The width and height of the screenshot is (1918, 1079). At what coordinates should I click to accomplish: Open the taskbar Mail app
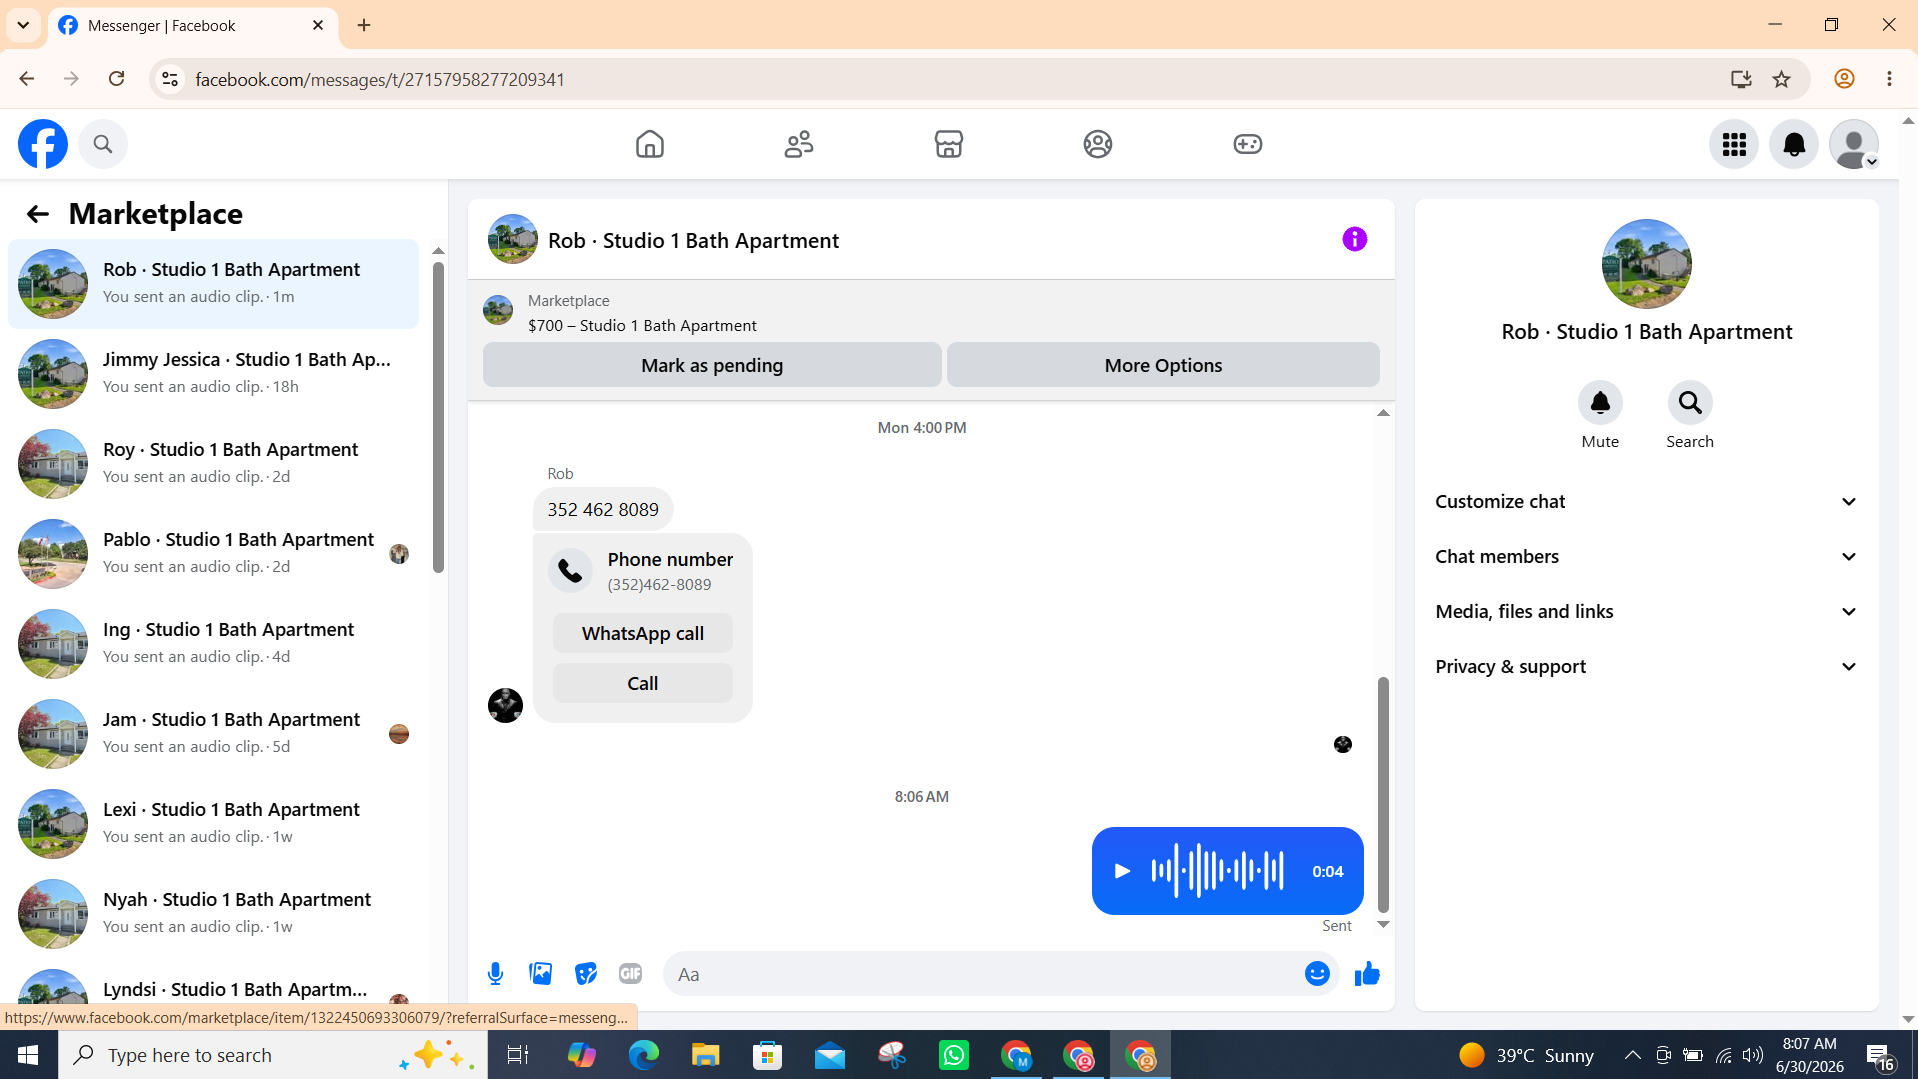pyautogui.click(x=829, y=1055)
